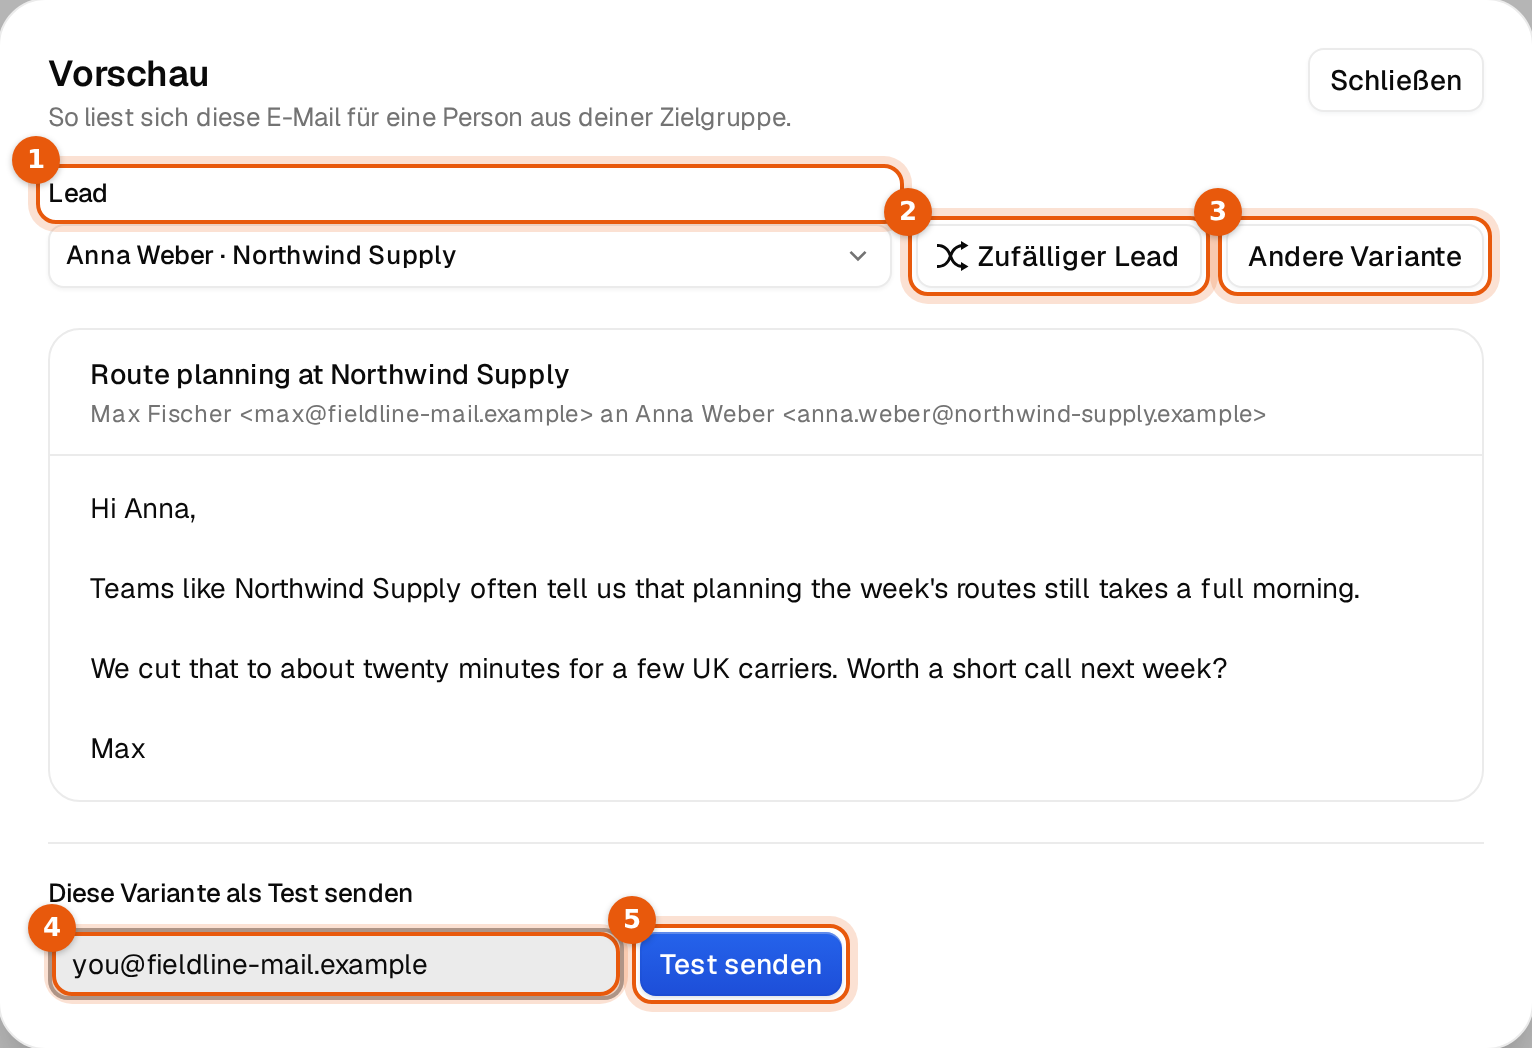
Task: Click the paragraph about twenty minutes for UK carriers
Action: point(659,669)
